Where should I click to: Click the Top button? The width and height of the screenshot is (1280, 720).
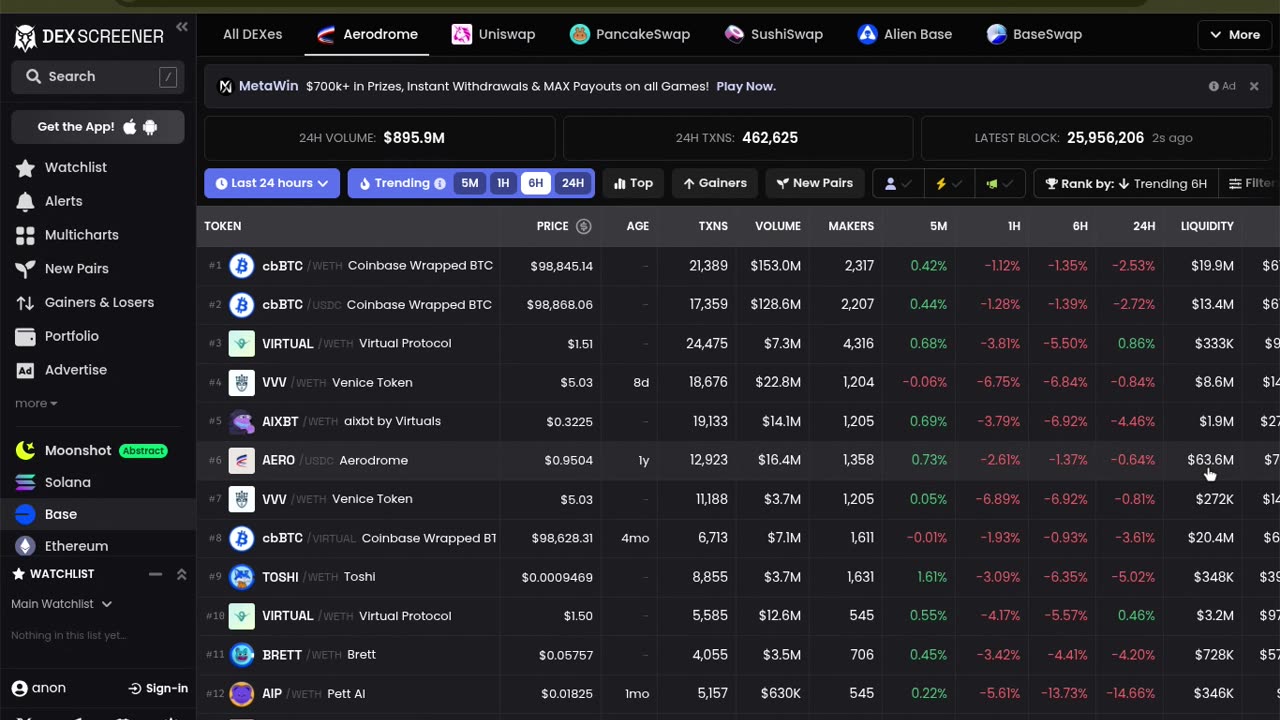[633, 183]
